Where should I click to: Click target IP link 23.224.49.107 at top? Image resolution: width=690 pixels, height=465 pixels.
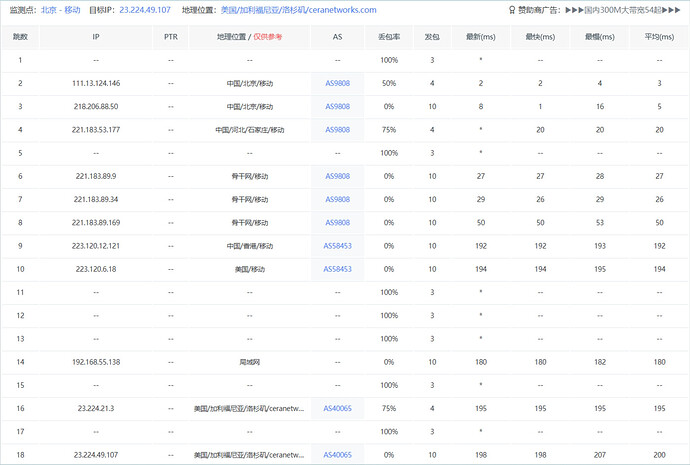(x=145, y=10)
